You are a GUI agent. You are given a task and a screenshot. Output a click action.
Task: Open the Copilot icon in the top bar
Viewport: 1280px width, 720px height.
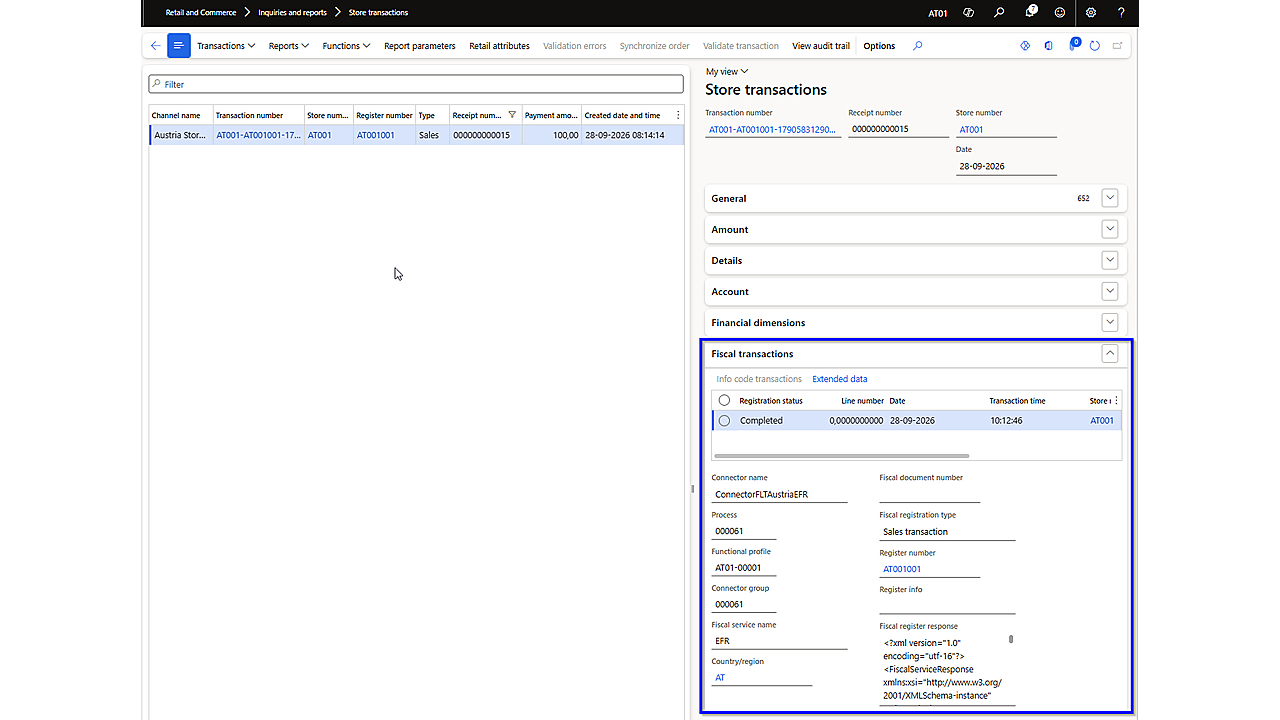[968, 13]
